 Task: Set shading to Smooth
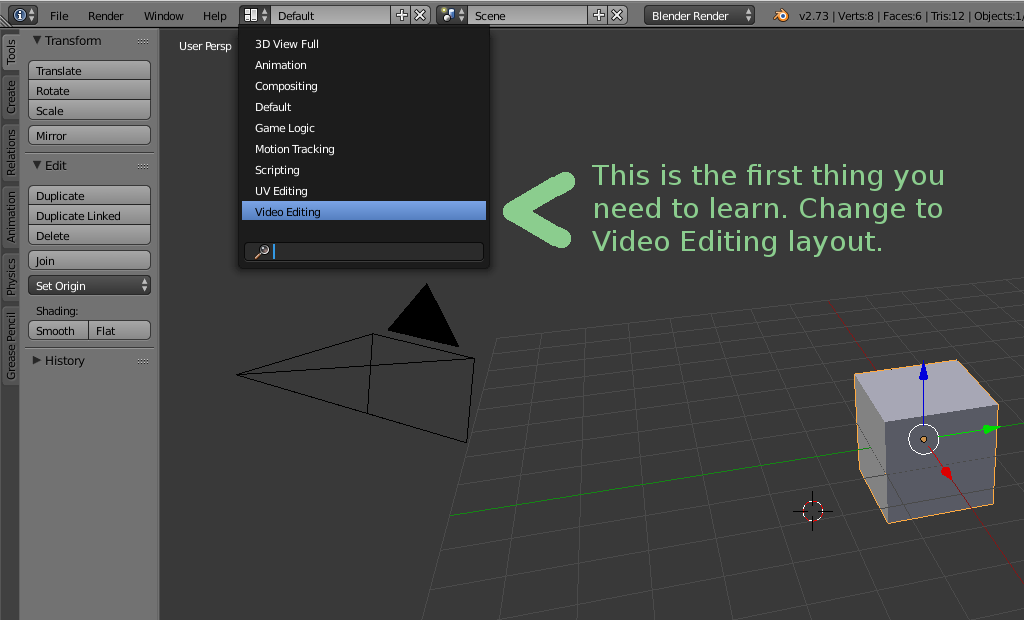[58, 331]
